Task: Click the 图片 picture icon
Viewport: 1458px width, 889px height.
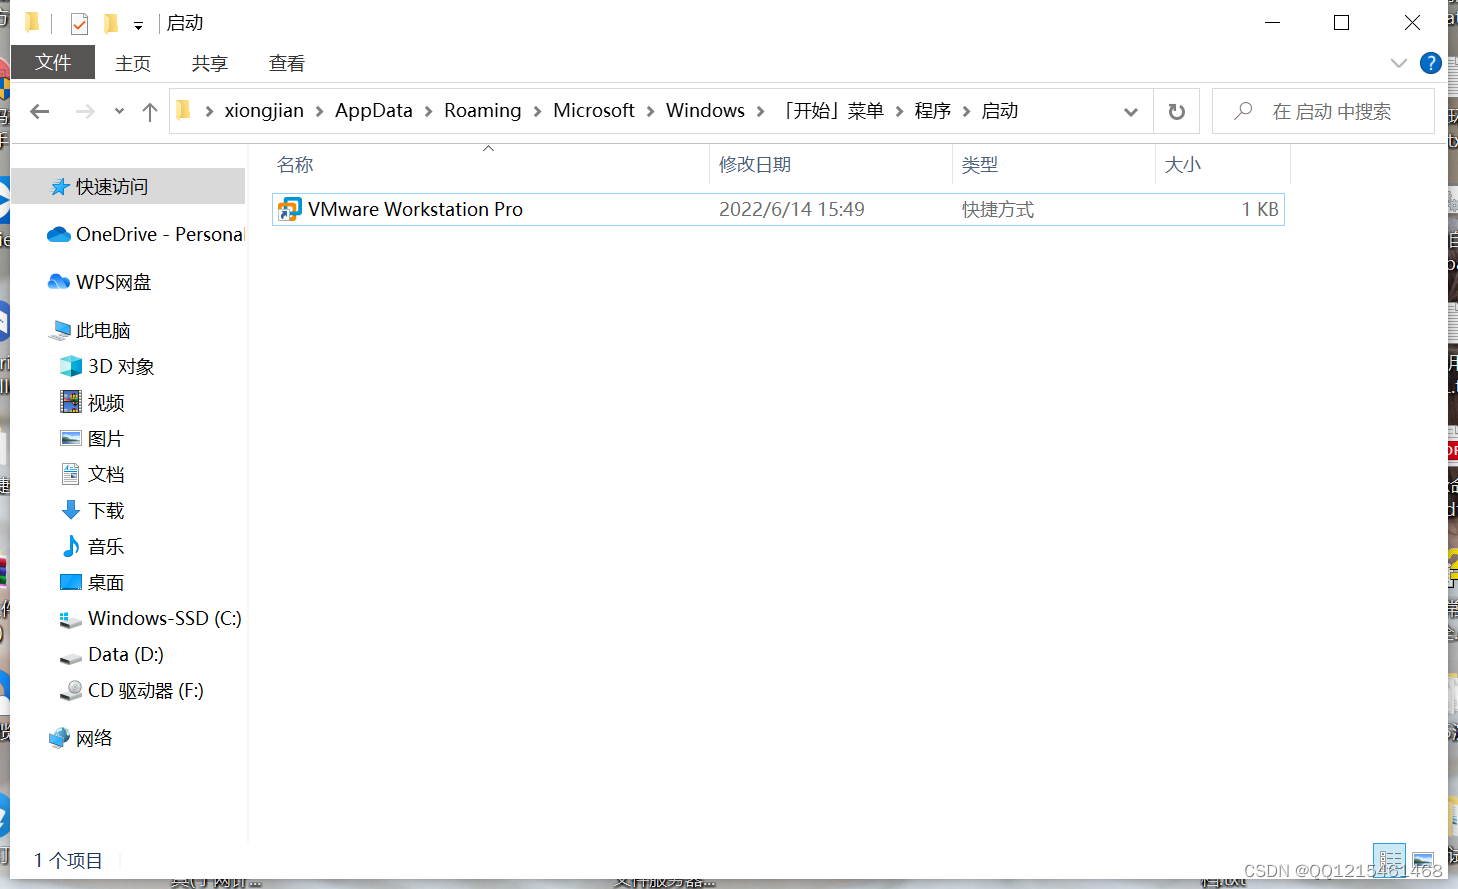Action: point(71,438)
